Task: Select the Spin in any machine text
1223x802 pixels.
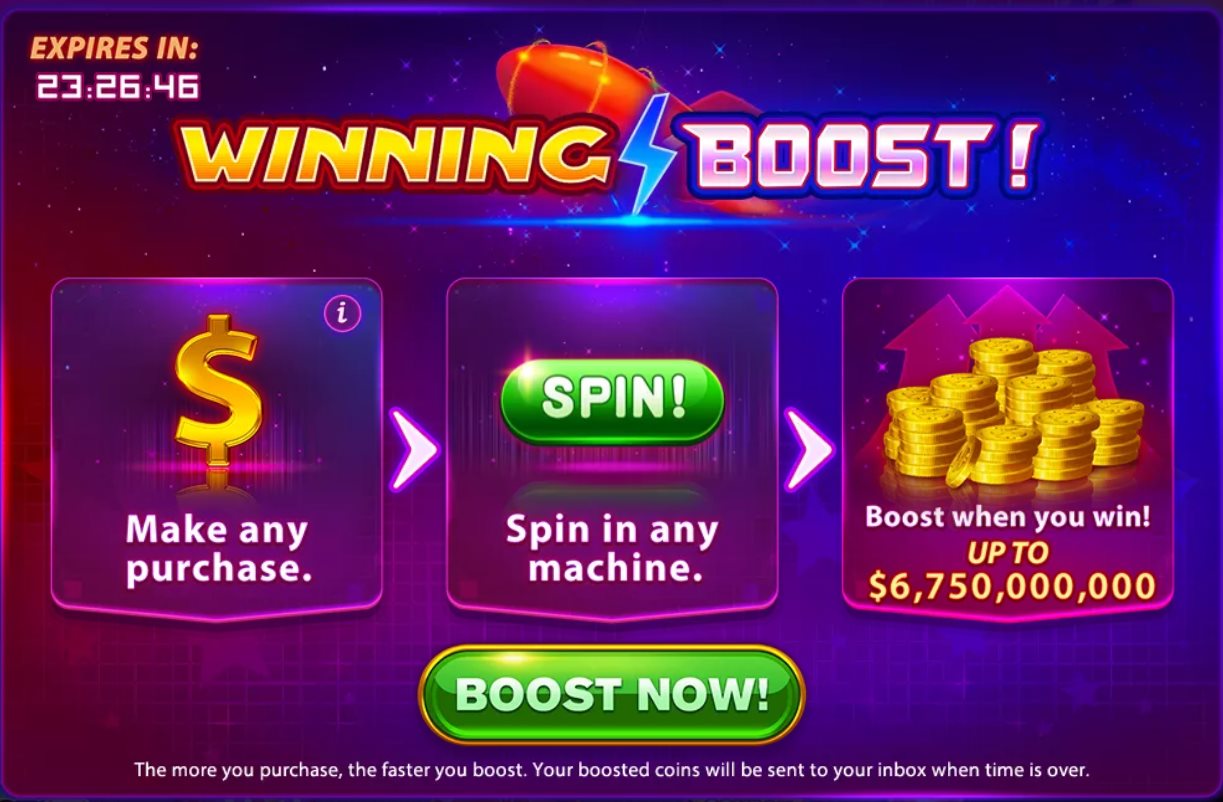Action: (612, 549)
